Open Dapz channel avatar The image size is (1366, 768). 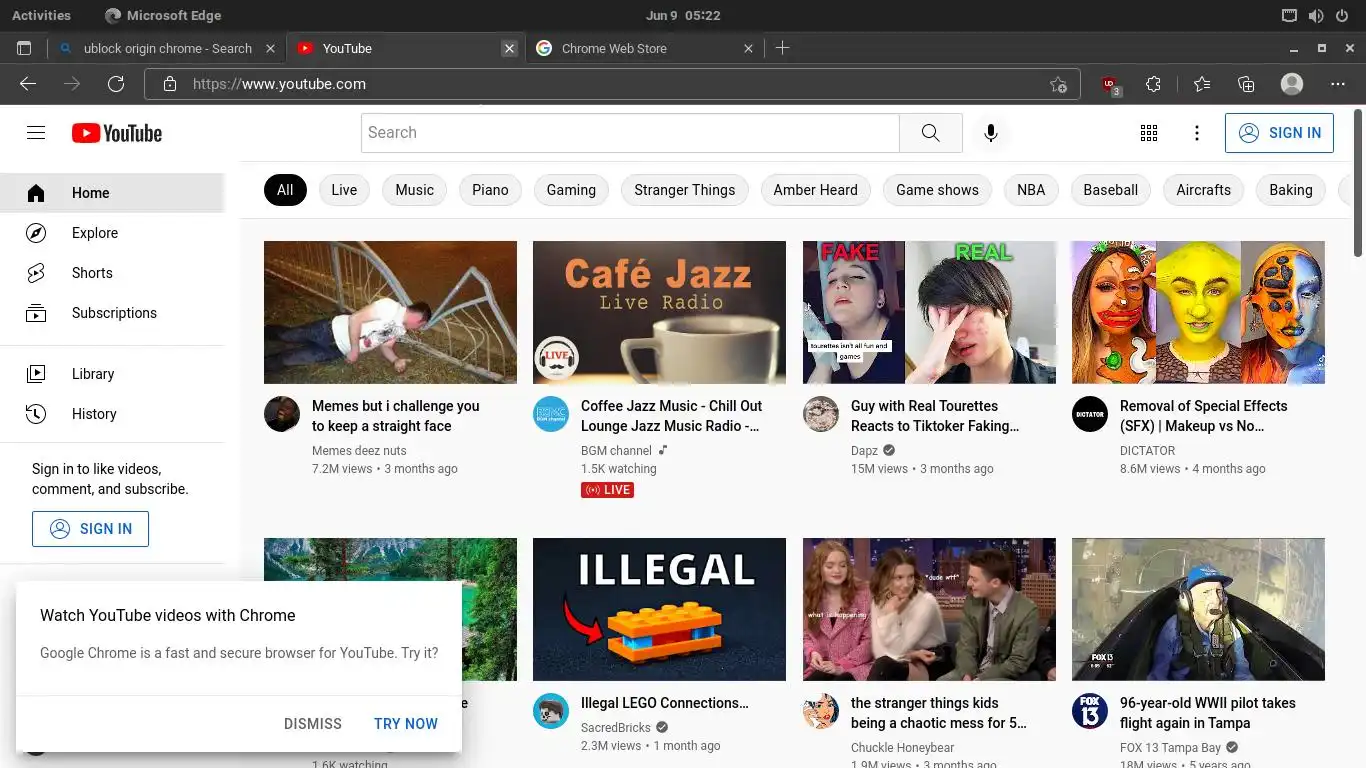821,414
